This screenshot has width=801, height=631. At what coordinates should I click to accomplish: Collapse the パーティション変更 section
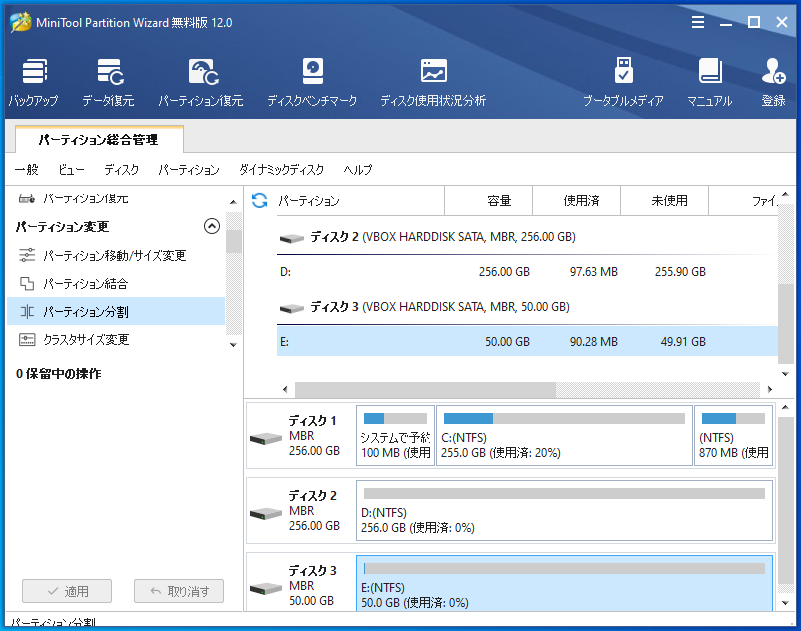pos(212,226)
